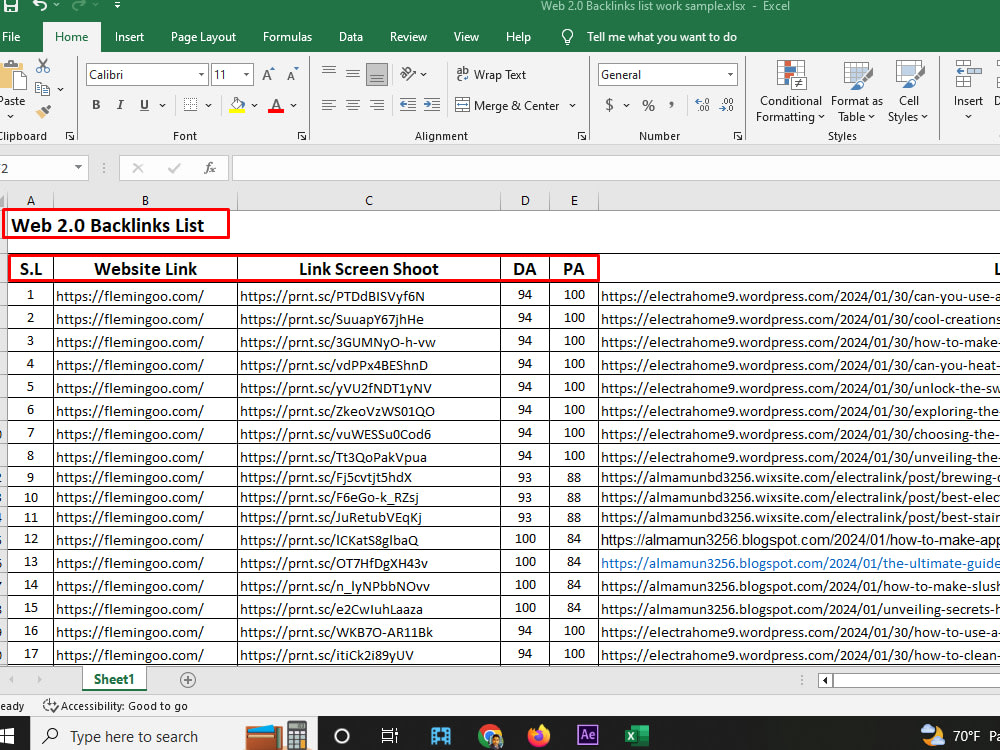
Task: Click the Decrease Font Size icon
Action: pos(292,75)
